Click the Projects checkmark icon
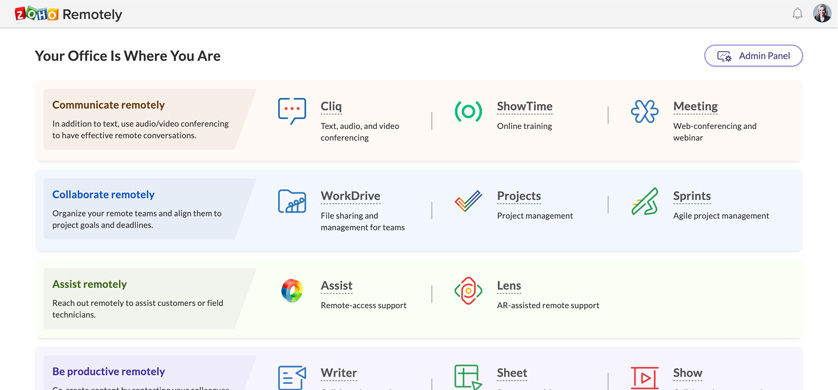838x390 pixels. 468,201
